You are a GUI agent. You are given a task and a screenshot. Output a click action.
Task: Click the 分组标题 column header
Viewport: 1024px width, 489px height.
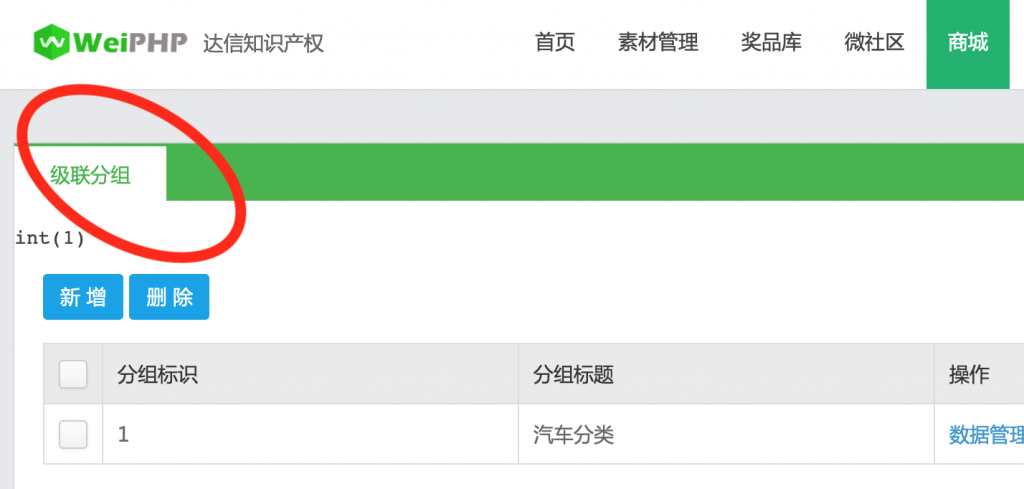click(574, 375)
